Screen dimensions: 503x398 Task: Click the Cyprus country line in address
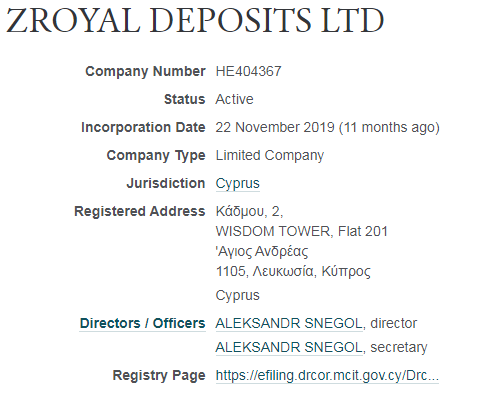[x=237, y=296]
